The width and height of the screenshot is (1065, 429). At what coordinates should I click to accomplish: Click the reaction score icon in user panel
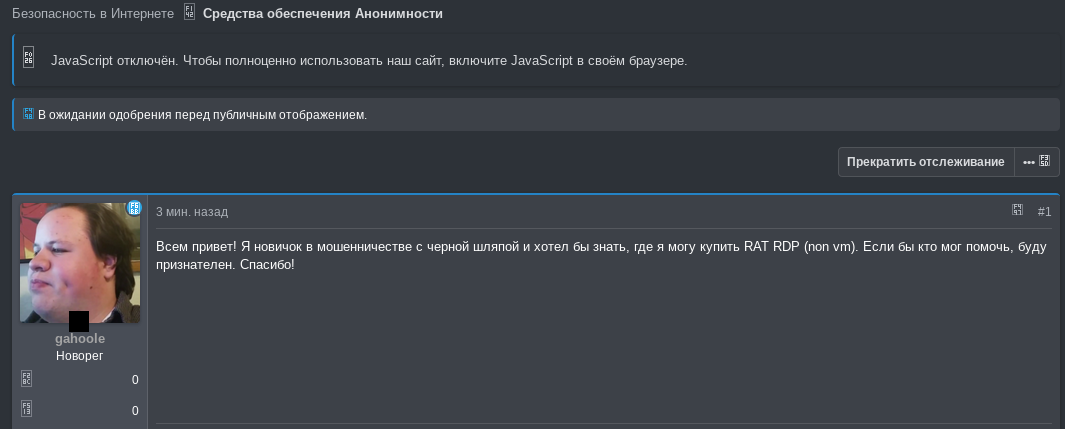pyautogui.click(x=26, y=409)
